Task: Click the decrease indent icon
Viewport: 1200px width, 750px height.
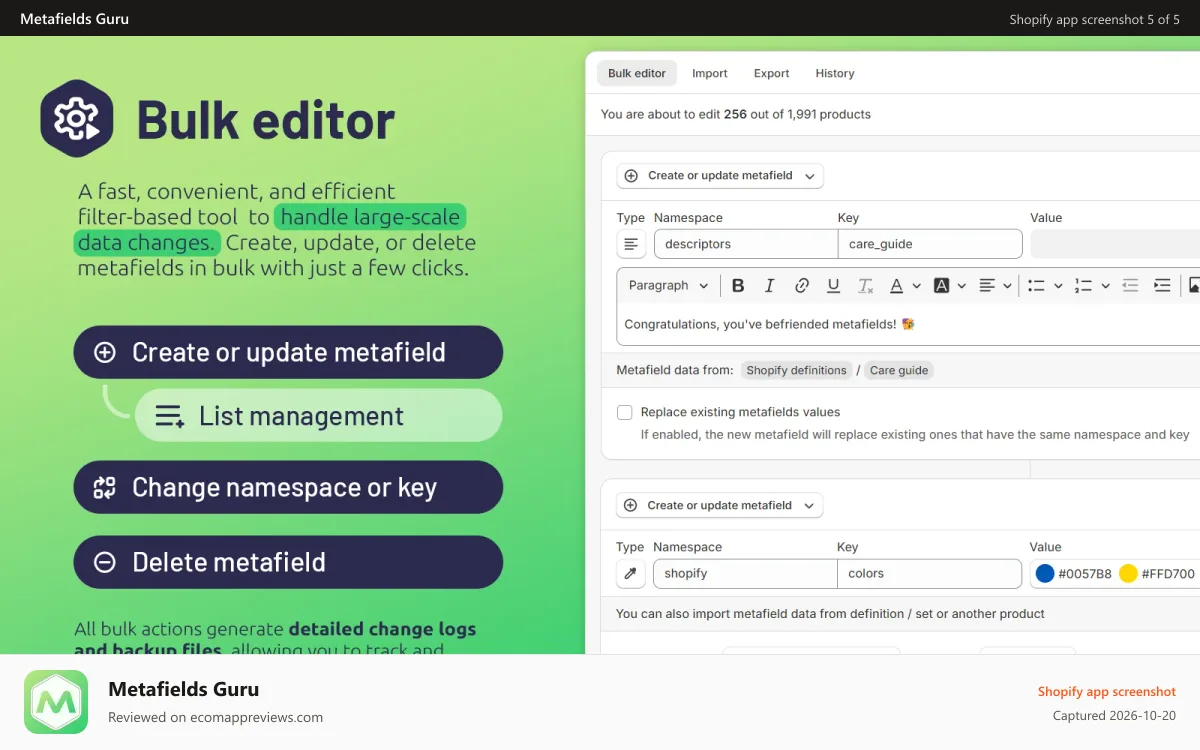Action: coord(1130,286)
